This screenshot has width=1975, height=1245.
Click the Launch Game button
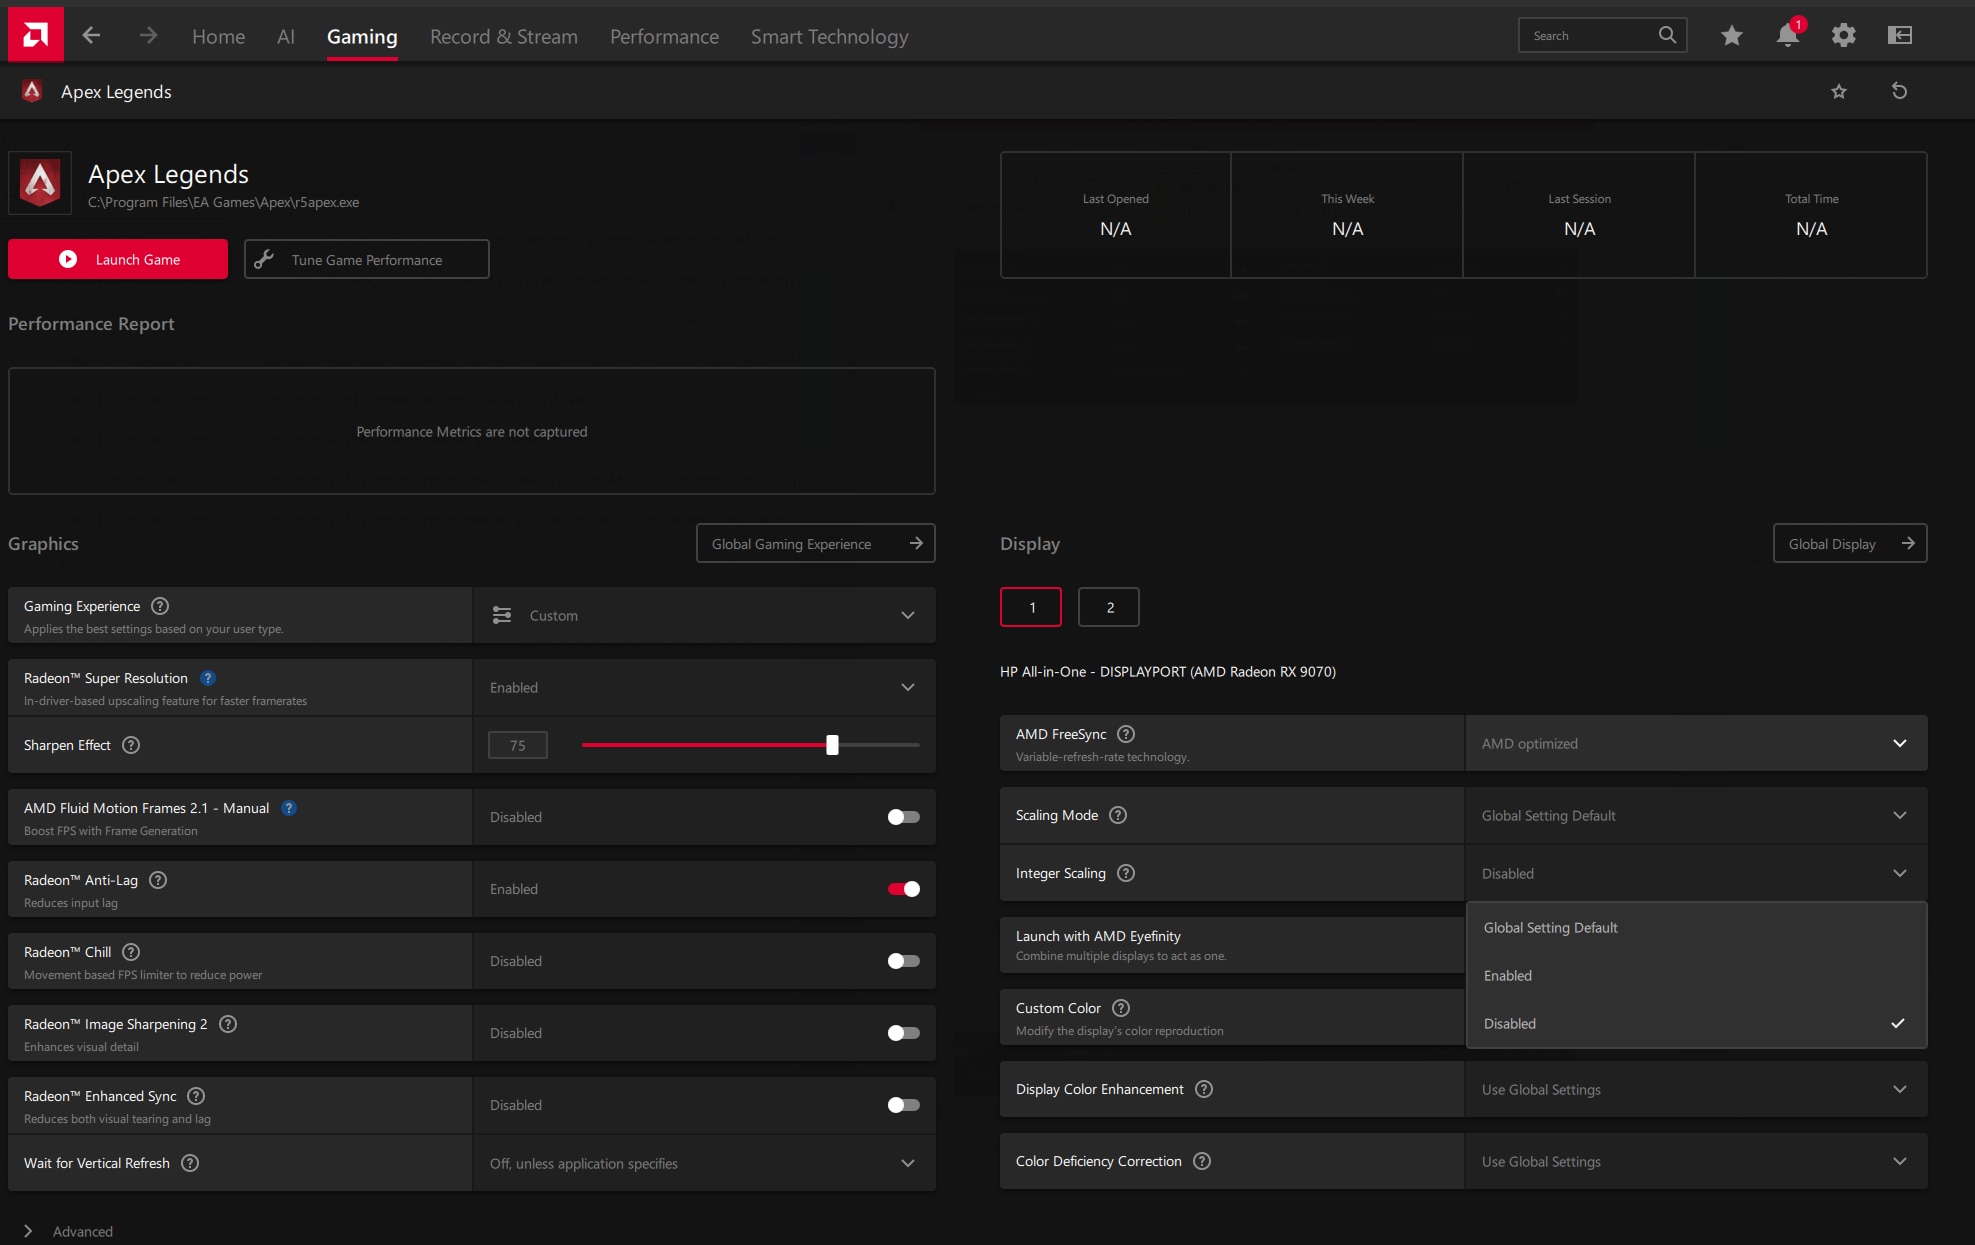pyautogui.click(x=118, y=259)
